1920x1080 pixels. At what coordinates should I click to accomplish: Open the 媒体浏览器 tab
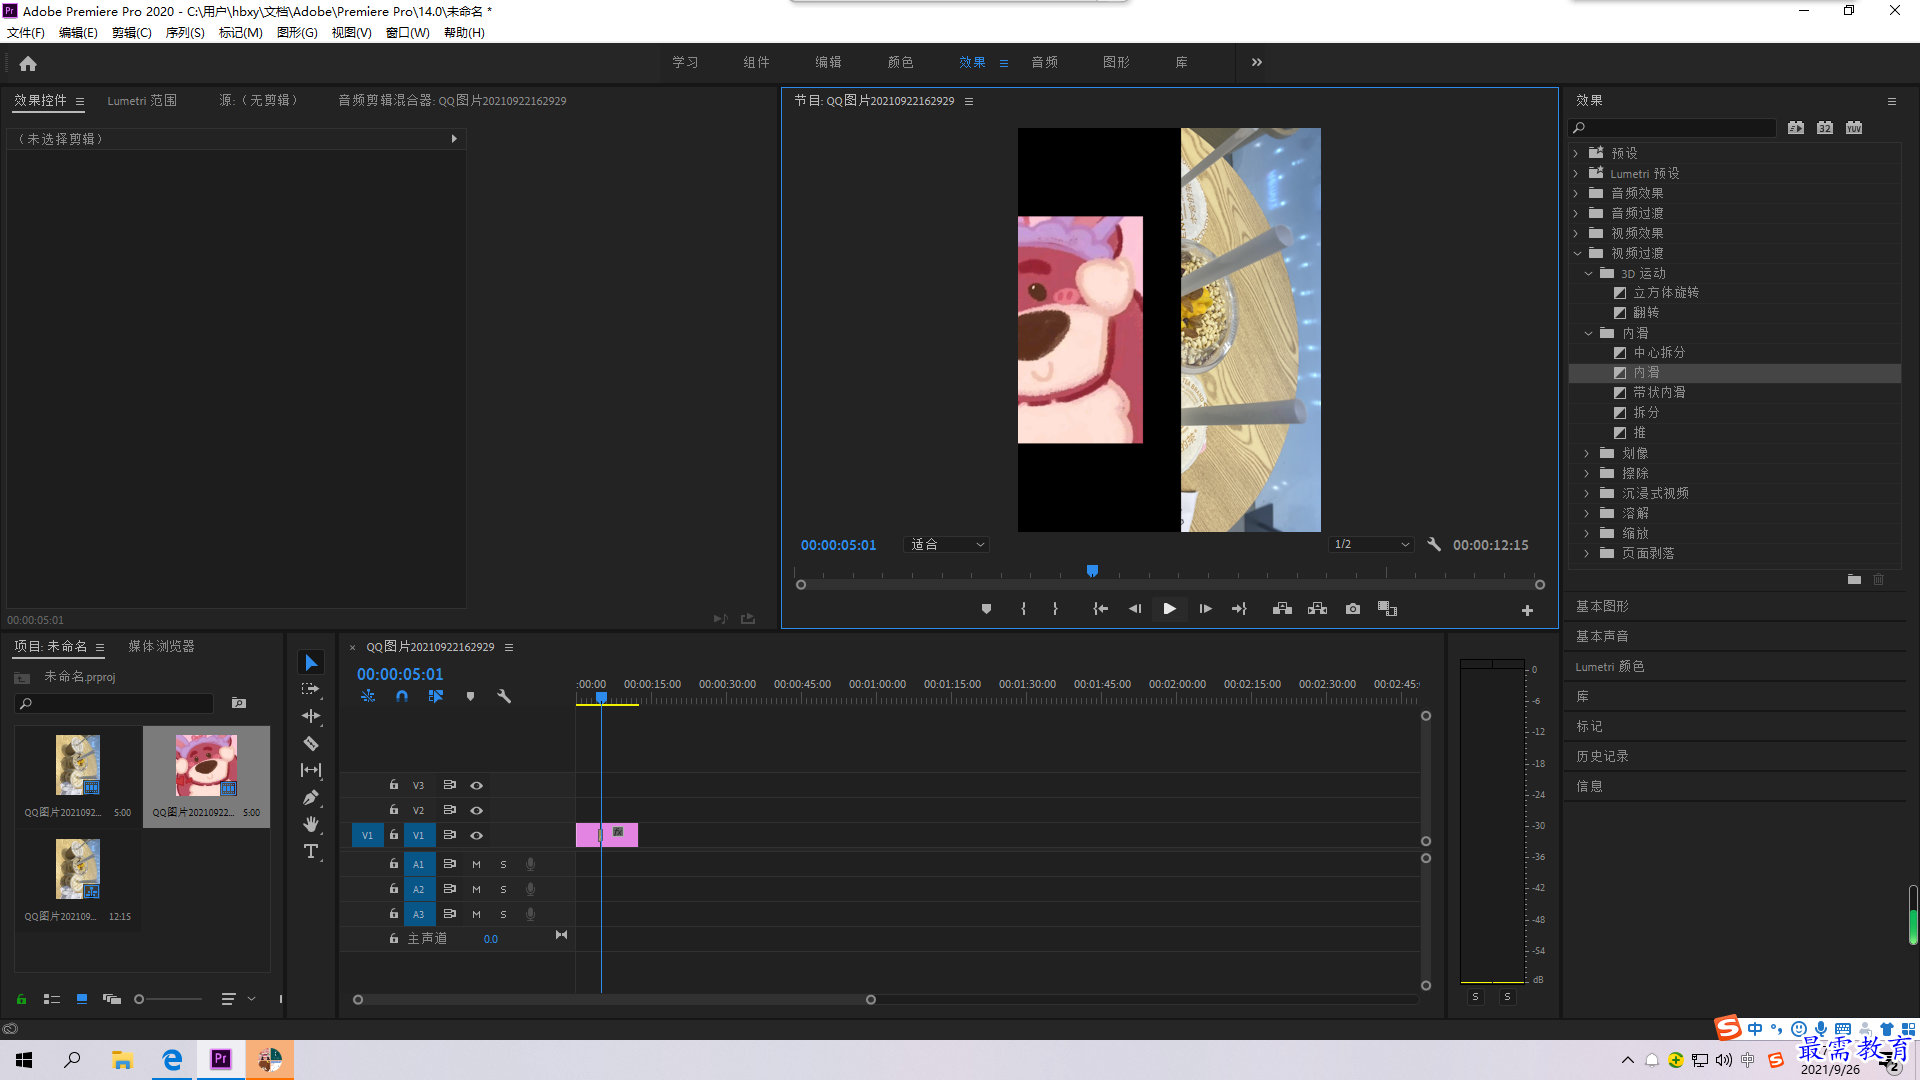tap(161, 647)
